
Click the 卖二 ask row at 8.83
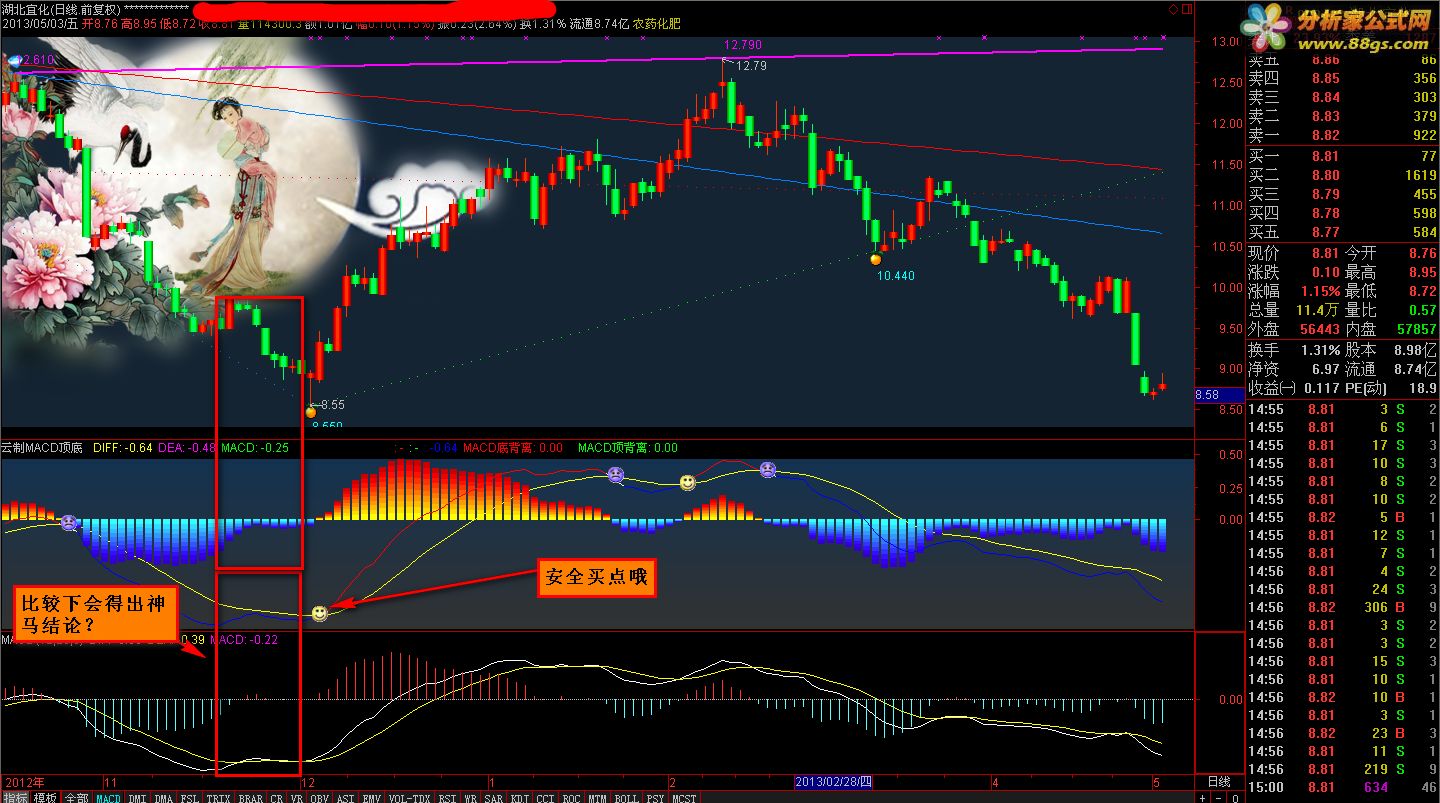(x=1343, y=117)
